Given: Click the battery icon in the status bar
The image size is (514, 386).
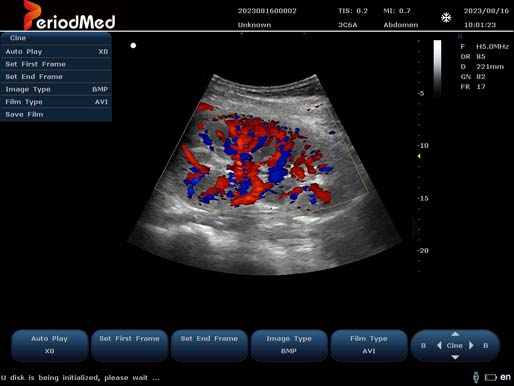Looking at the screenshot, I should [490, 377].
